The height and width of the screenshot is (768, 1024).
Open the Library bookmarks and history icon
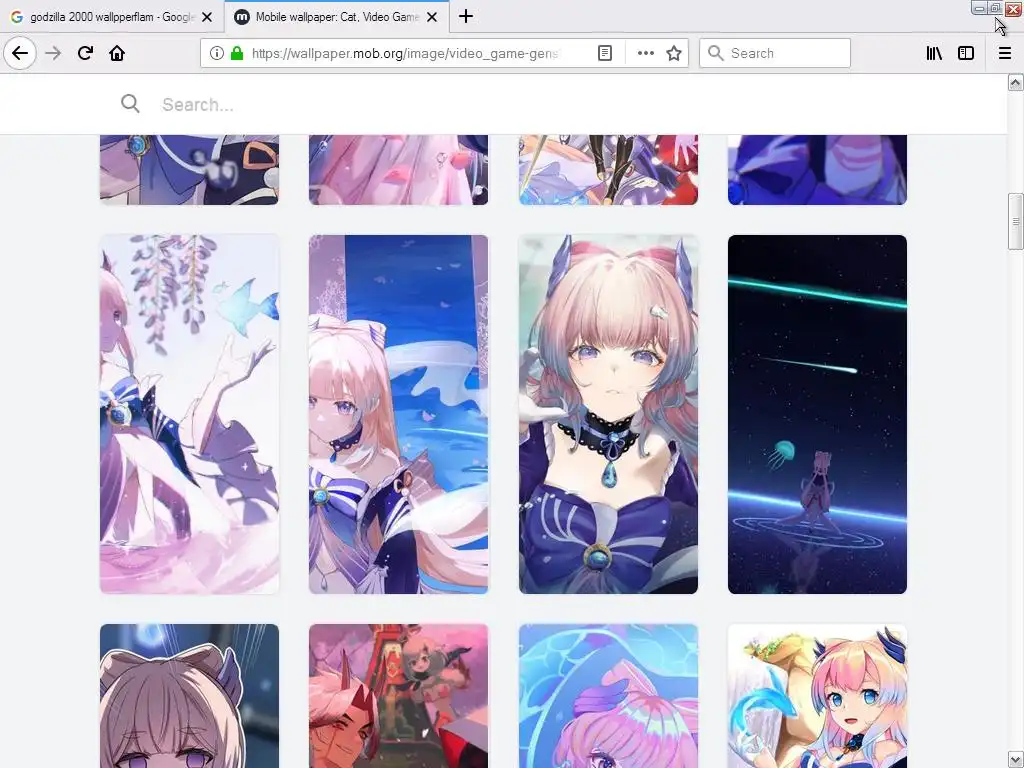pos(934,53)
